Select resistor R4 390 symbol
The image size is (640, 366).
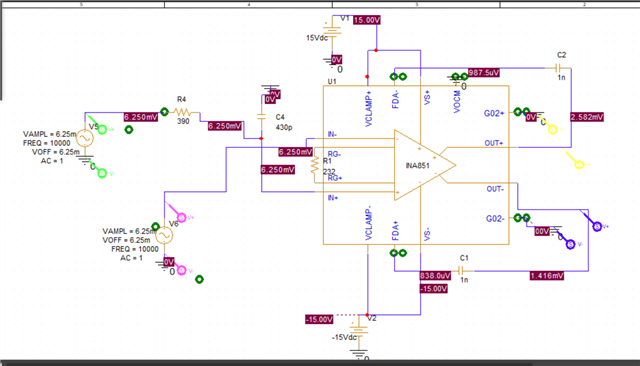[182, 112]
